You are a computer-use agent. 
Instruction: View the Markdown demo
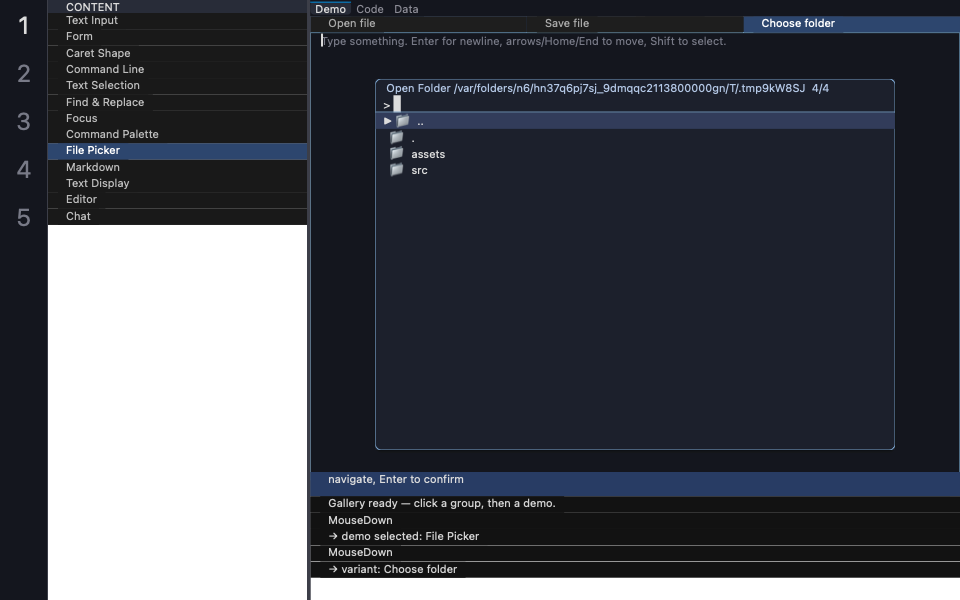click(178, 167)
